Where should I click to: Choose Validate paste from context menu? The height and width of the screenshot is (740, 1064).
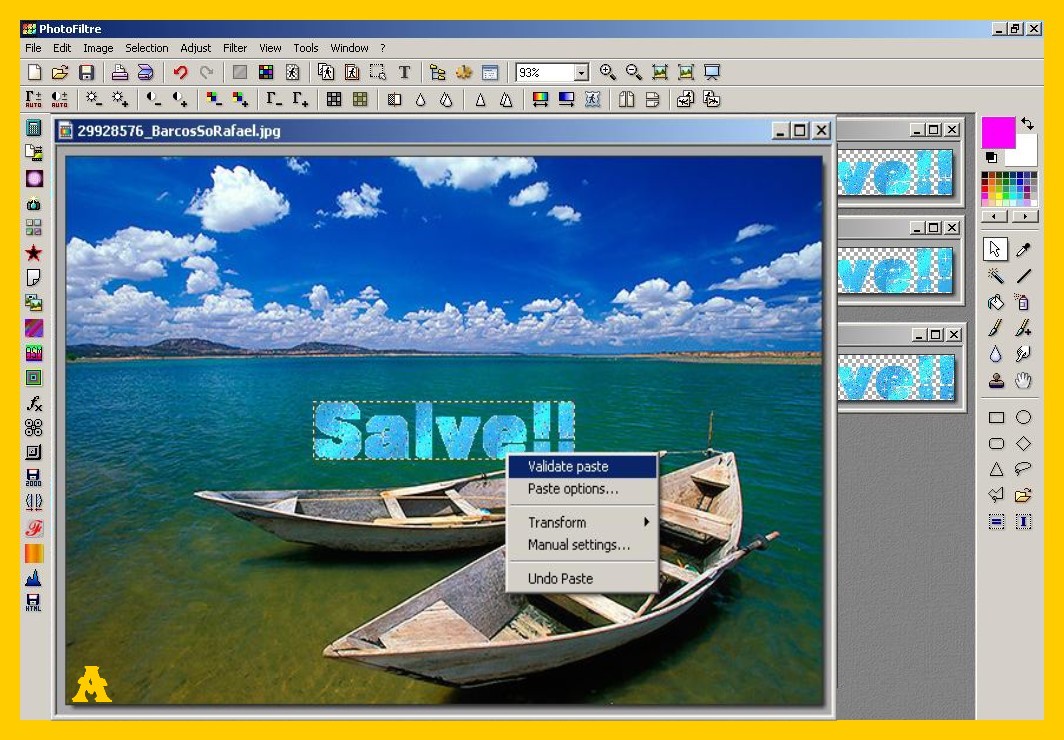tap(568, 466)
